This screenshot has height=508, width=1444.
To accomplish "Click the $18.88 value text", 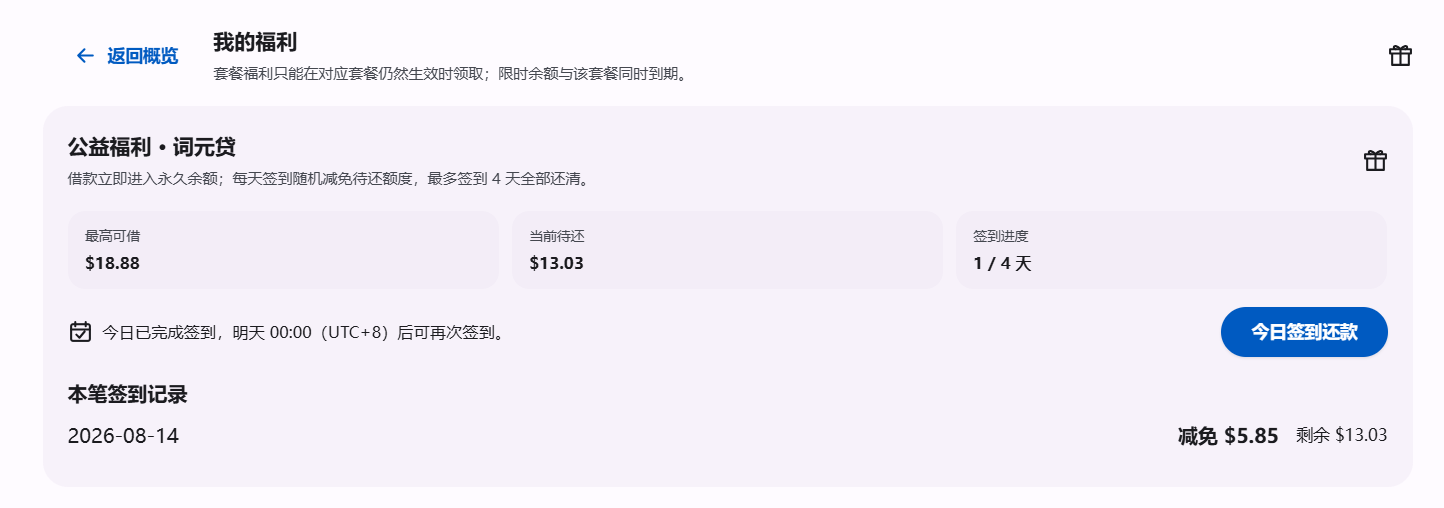I will [x=112, y=264].
